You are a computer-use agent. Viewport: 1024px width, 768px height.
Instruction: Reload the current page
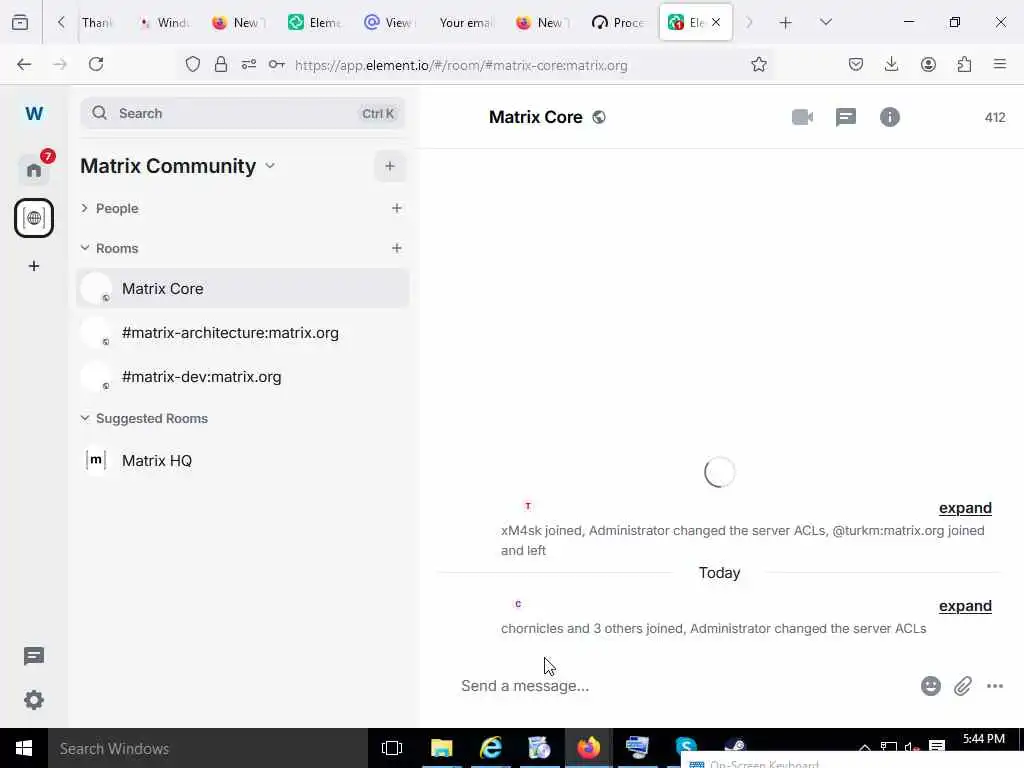(96, 64)
